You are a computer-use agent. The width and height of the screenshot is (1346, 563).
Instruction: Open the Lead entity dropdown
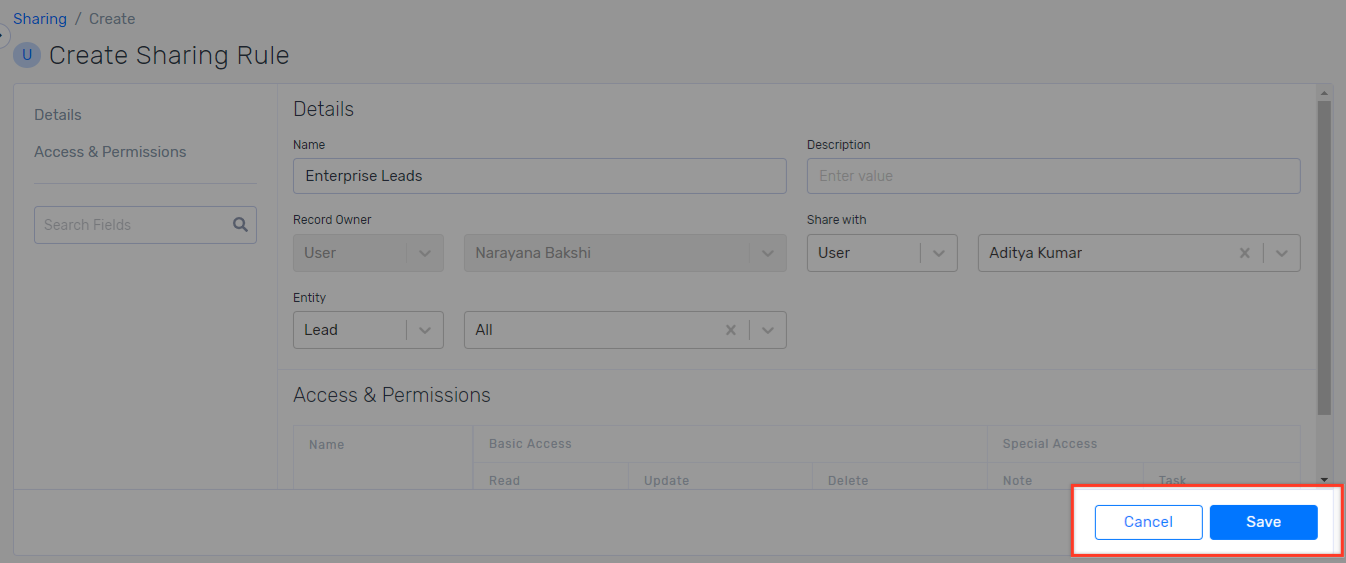click(368, 330)
